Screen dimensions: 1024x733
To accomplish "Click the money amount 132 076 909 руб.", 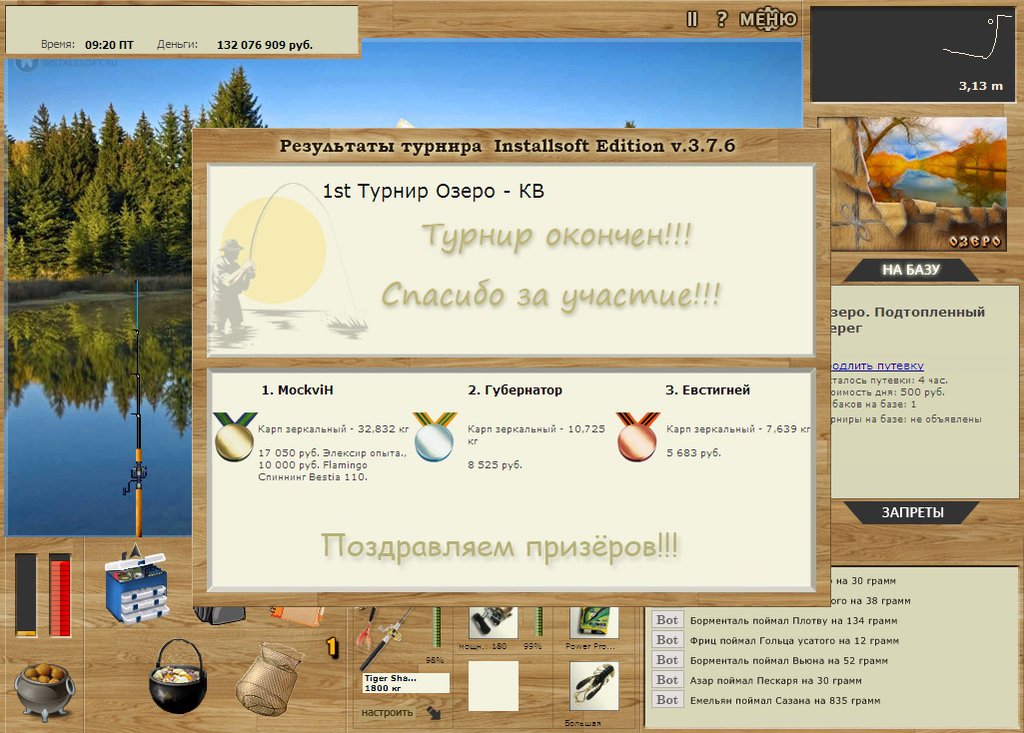I will tap(264, 45).
